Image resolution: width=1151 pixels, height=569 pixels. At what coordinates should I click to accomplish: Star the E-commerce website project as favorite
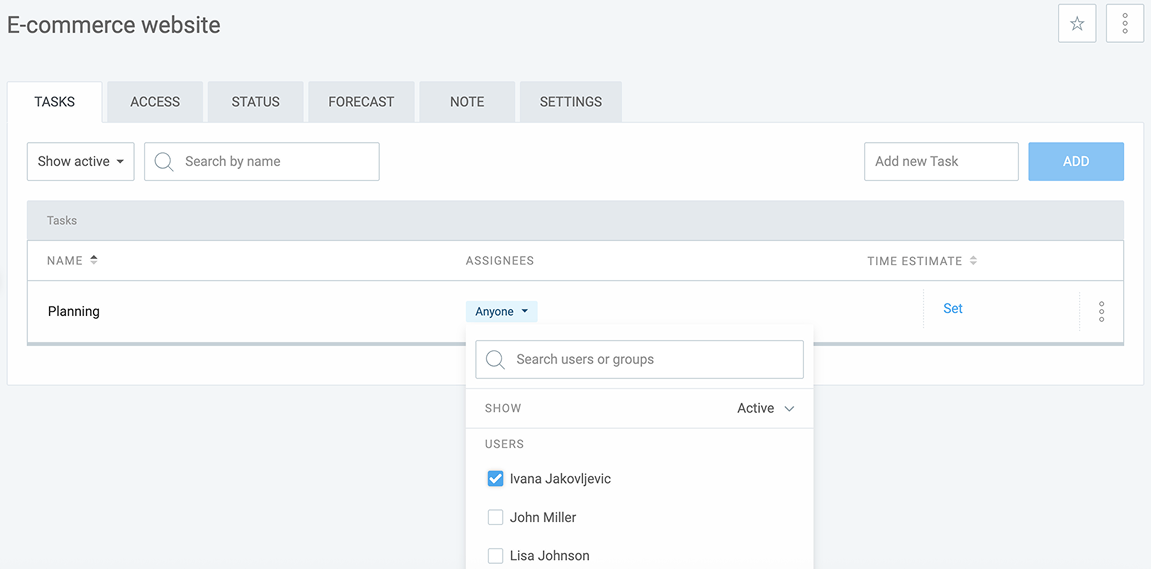point(1077,24)
